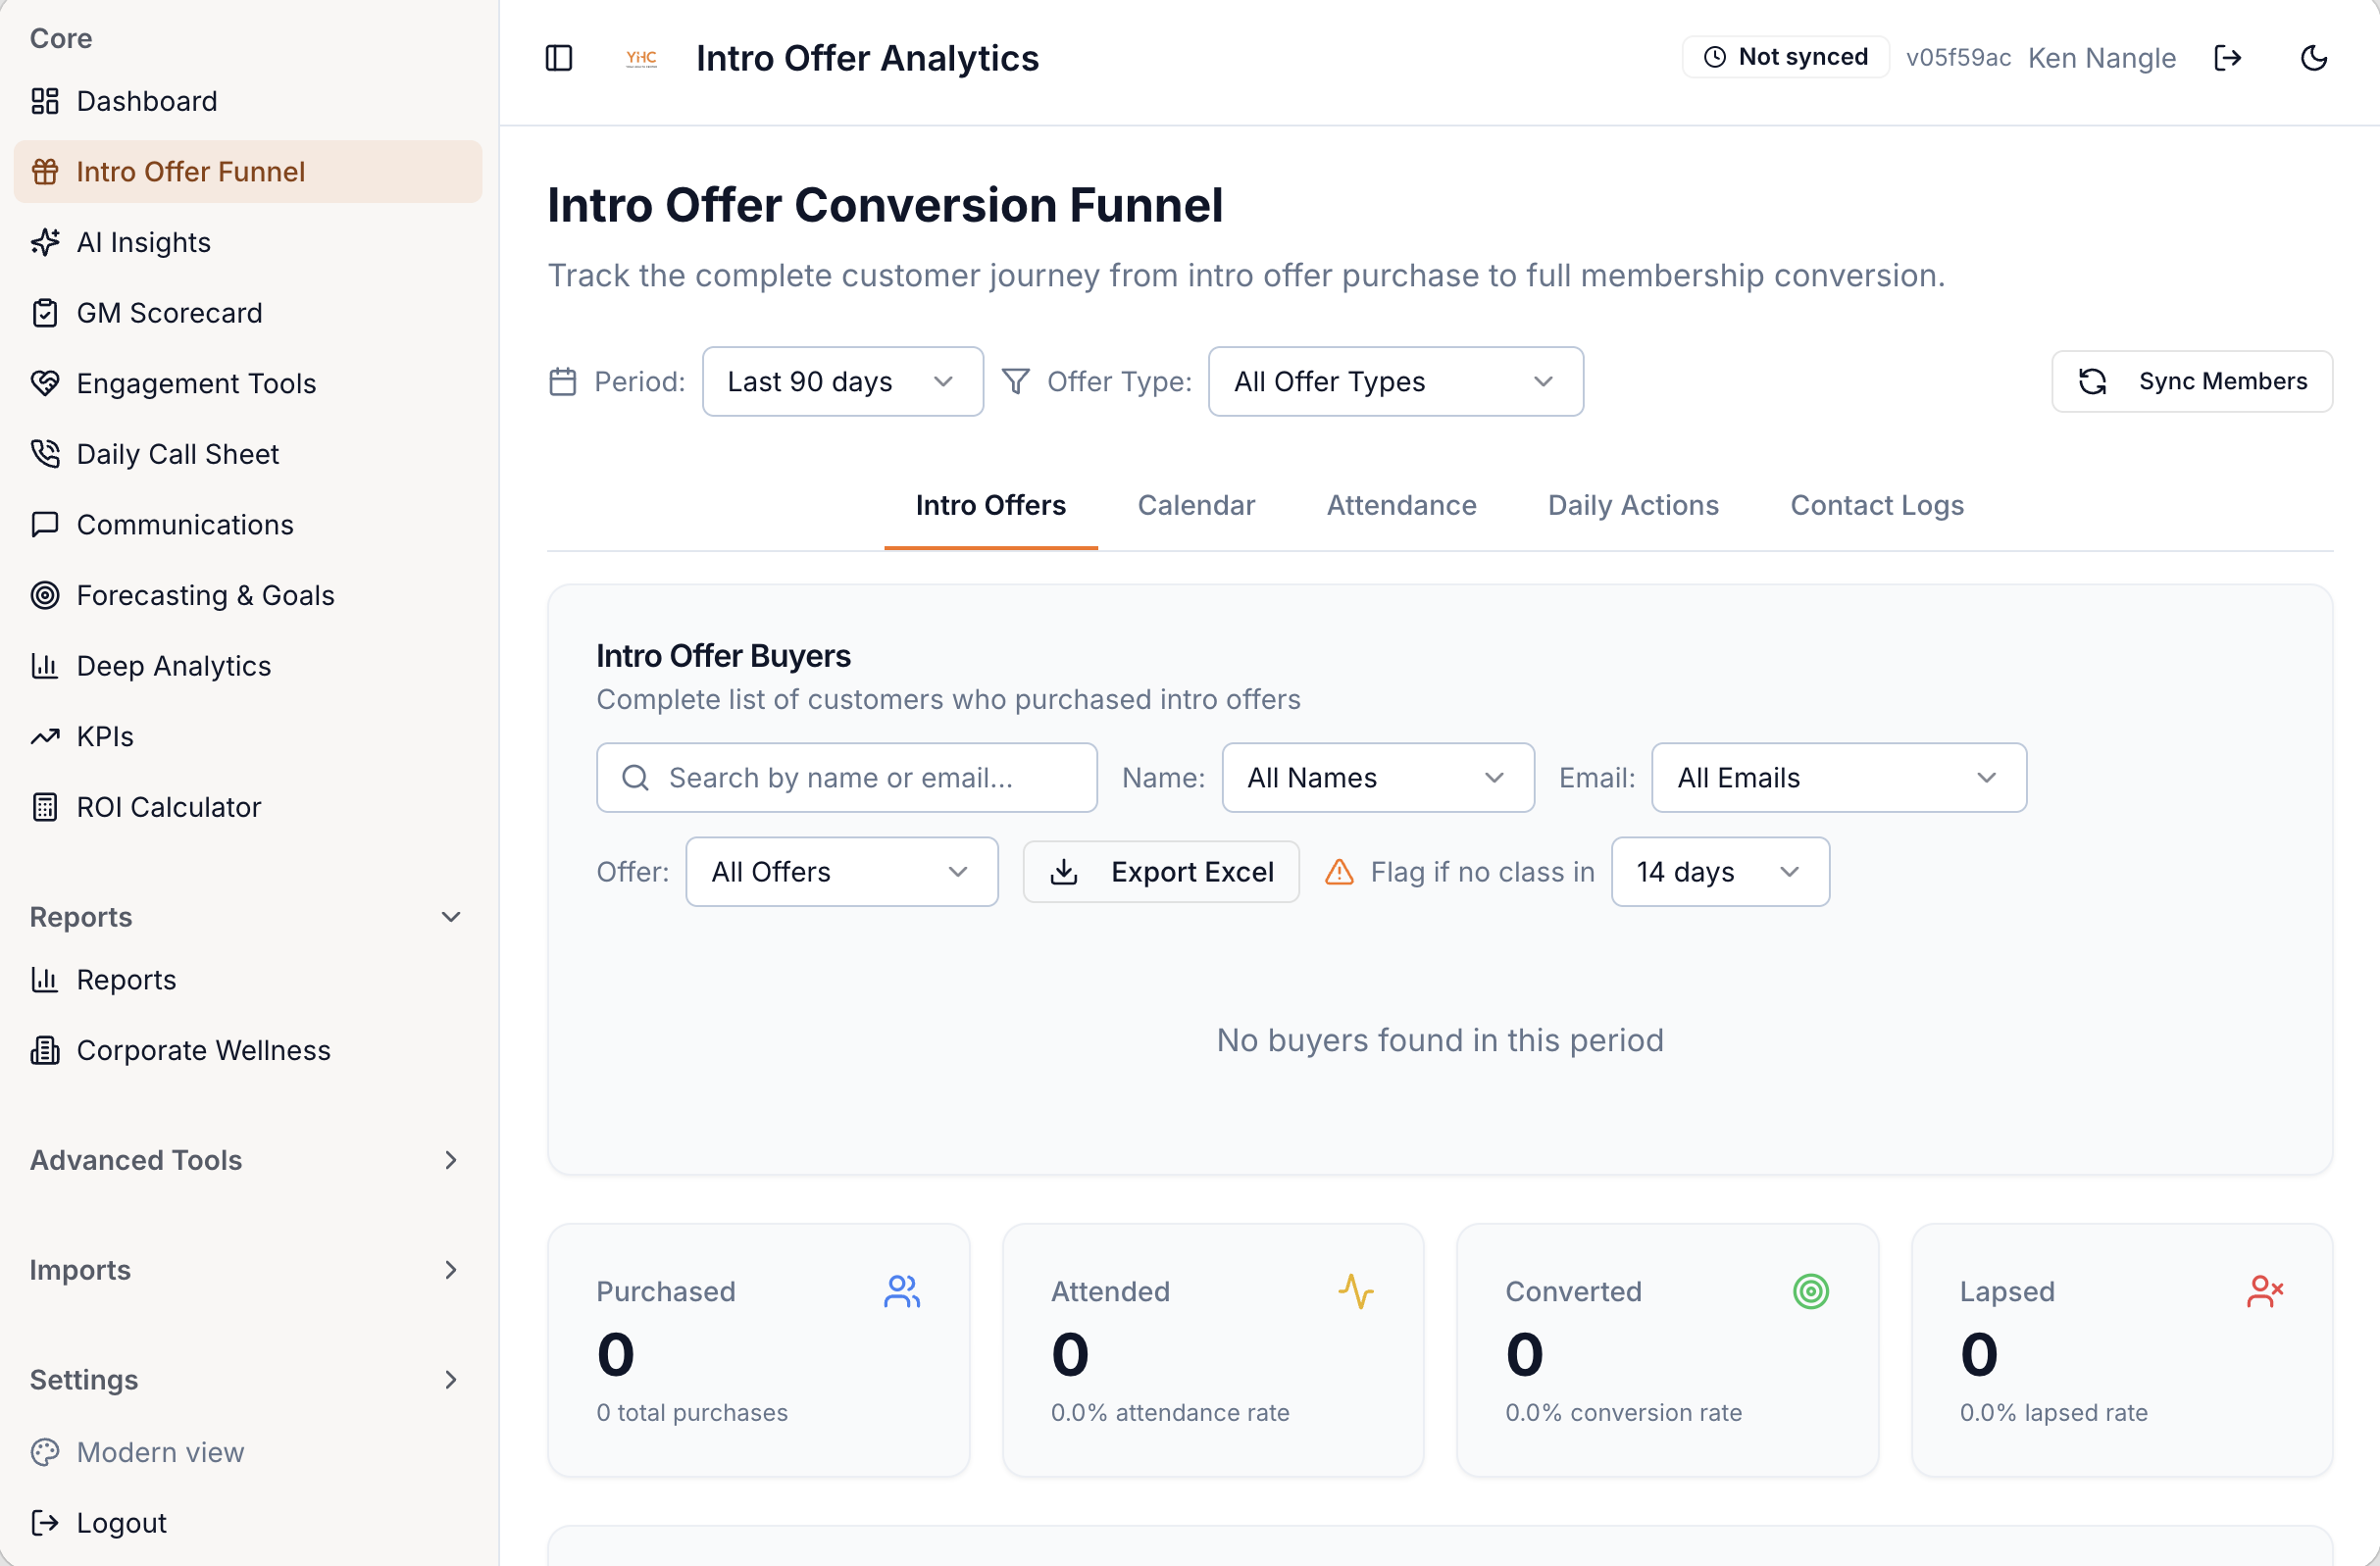Open Engagement Tools page

(x=247, y=383)
